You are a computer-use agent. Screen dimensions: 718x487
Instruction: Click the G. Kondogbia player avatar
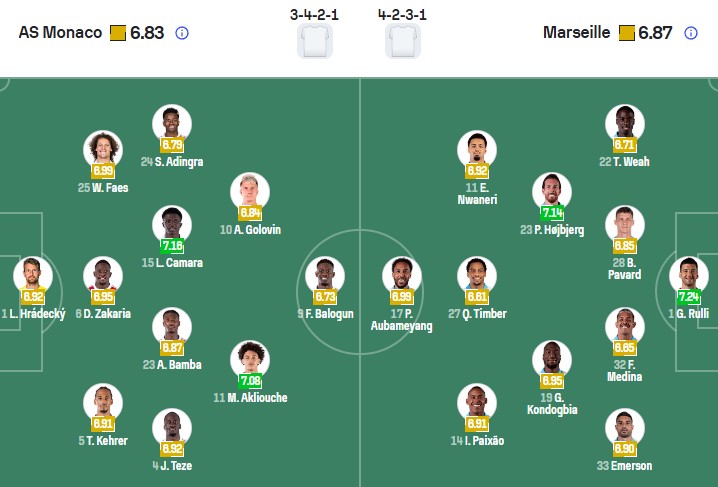(x=552, y=358)
